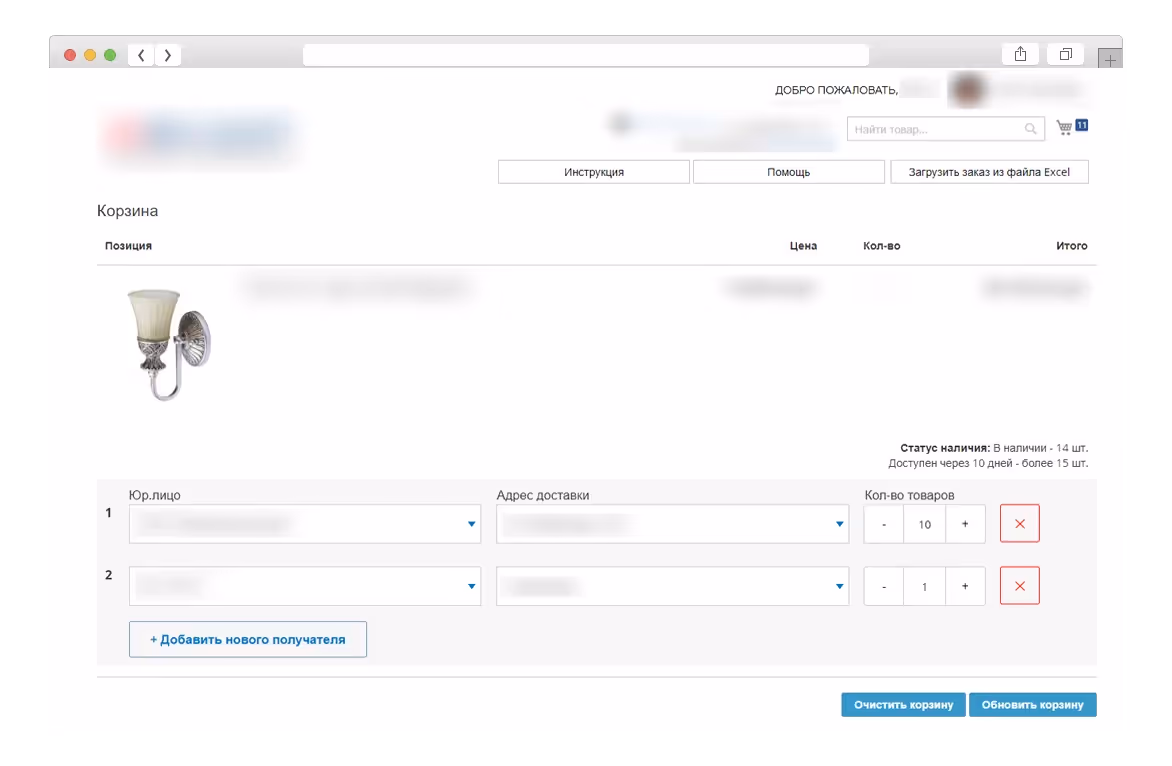Add a new browser tab with plus
1172x766 pixels.
pyautogui.click(x=1110, y=59)
